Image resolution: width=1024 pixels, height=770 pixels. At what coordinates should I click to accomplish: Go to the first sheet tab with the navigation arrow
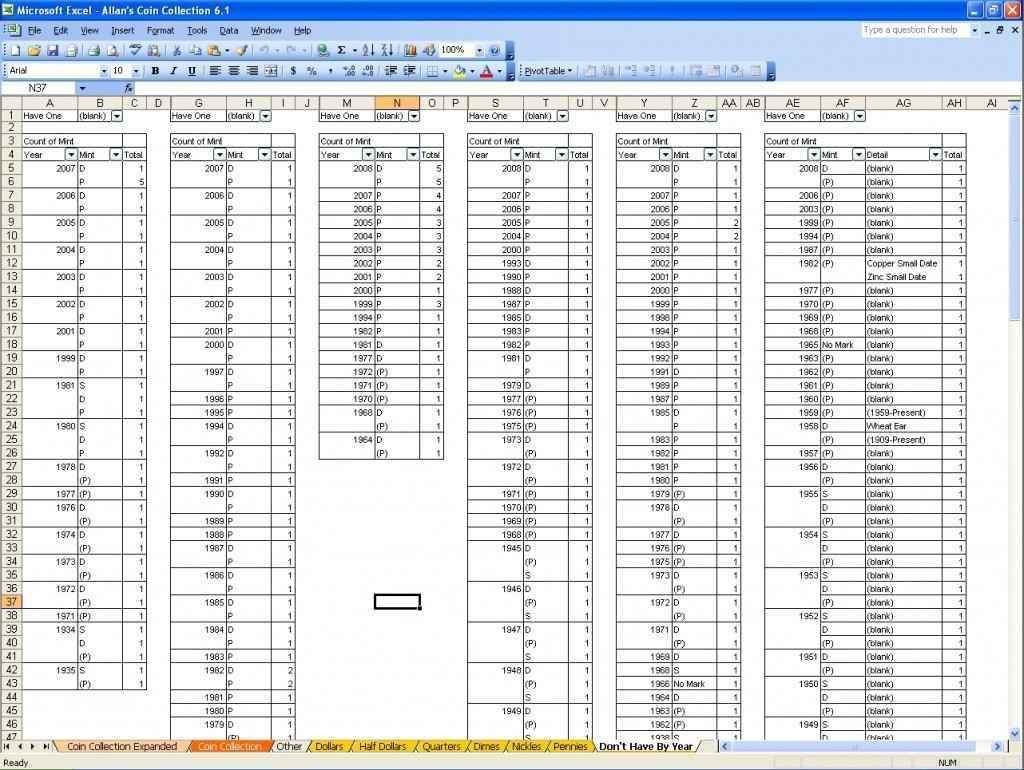[x=7, y=746]
